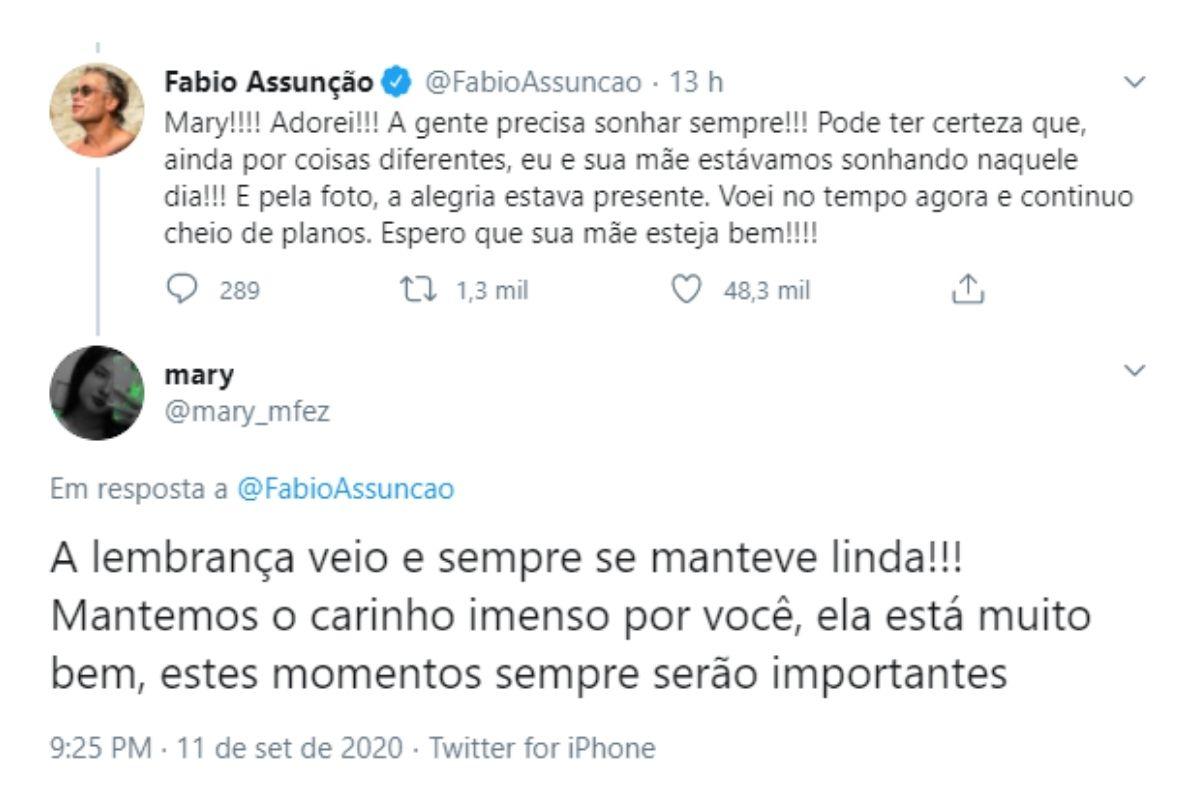1200x800 pixels.
Task: Click the Twitter for iPhone source link
Action: coord(542,748)
